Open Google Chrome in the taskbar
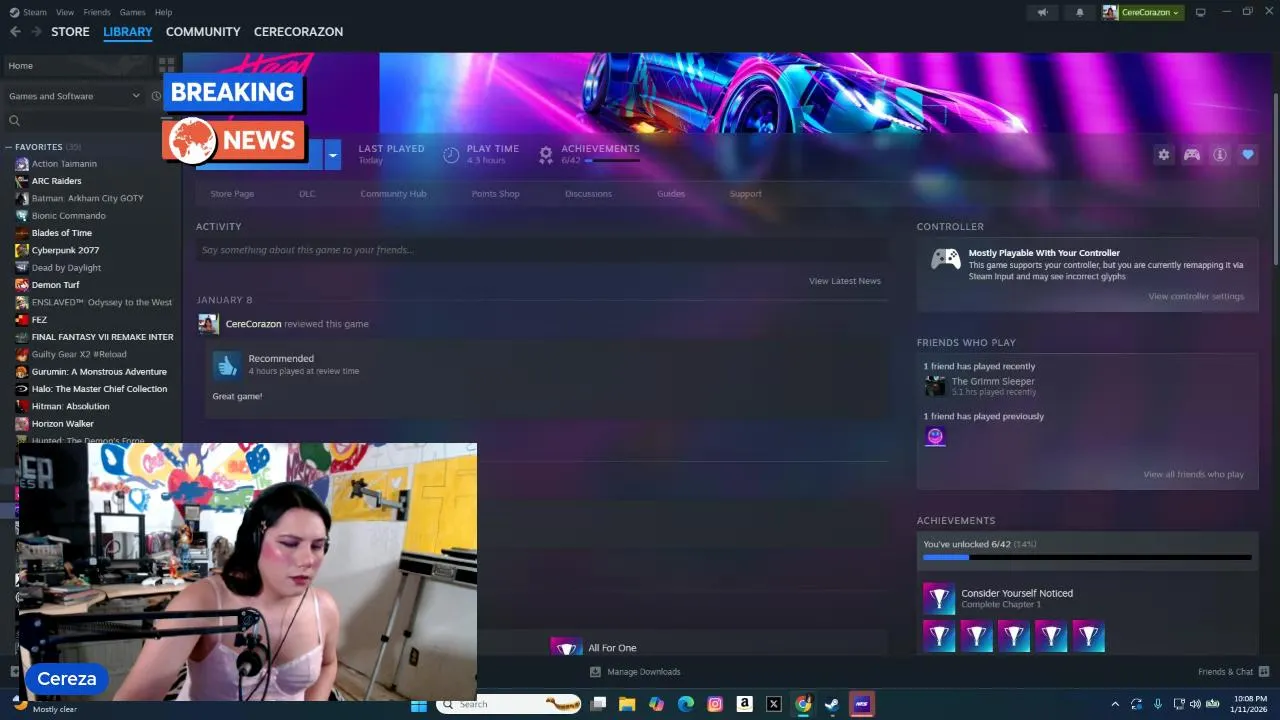 click(803, 704)
